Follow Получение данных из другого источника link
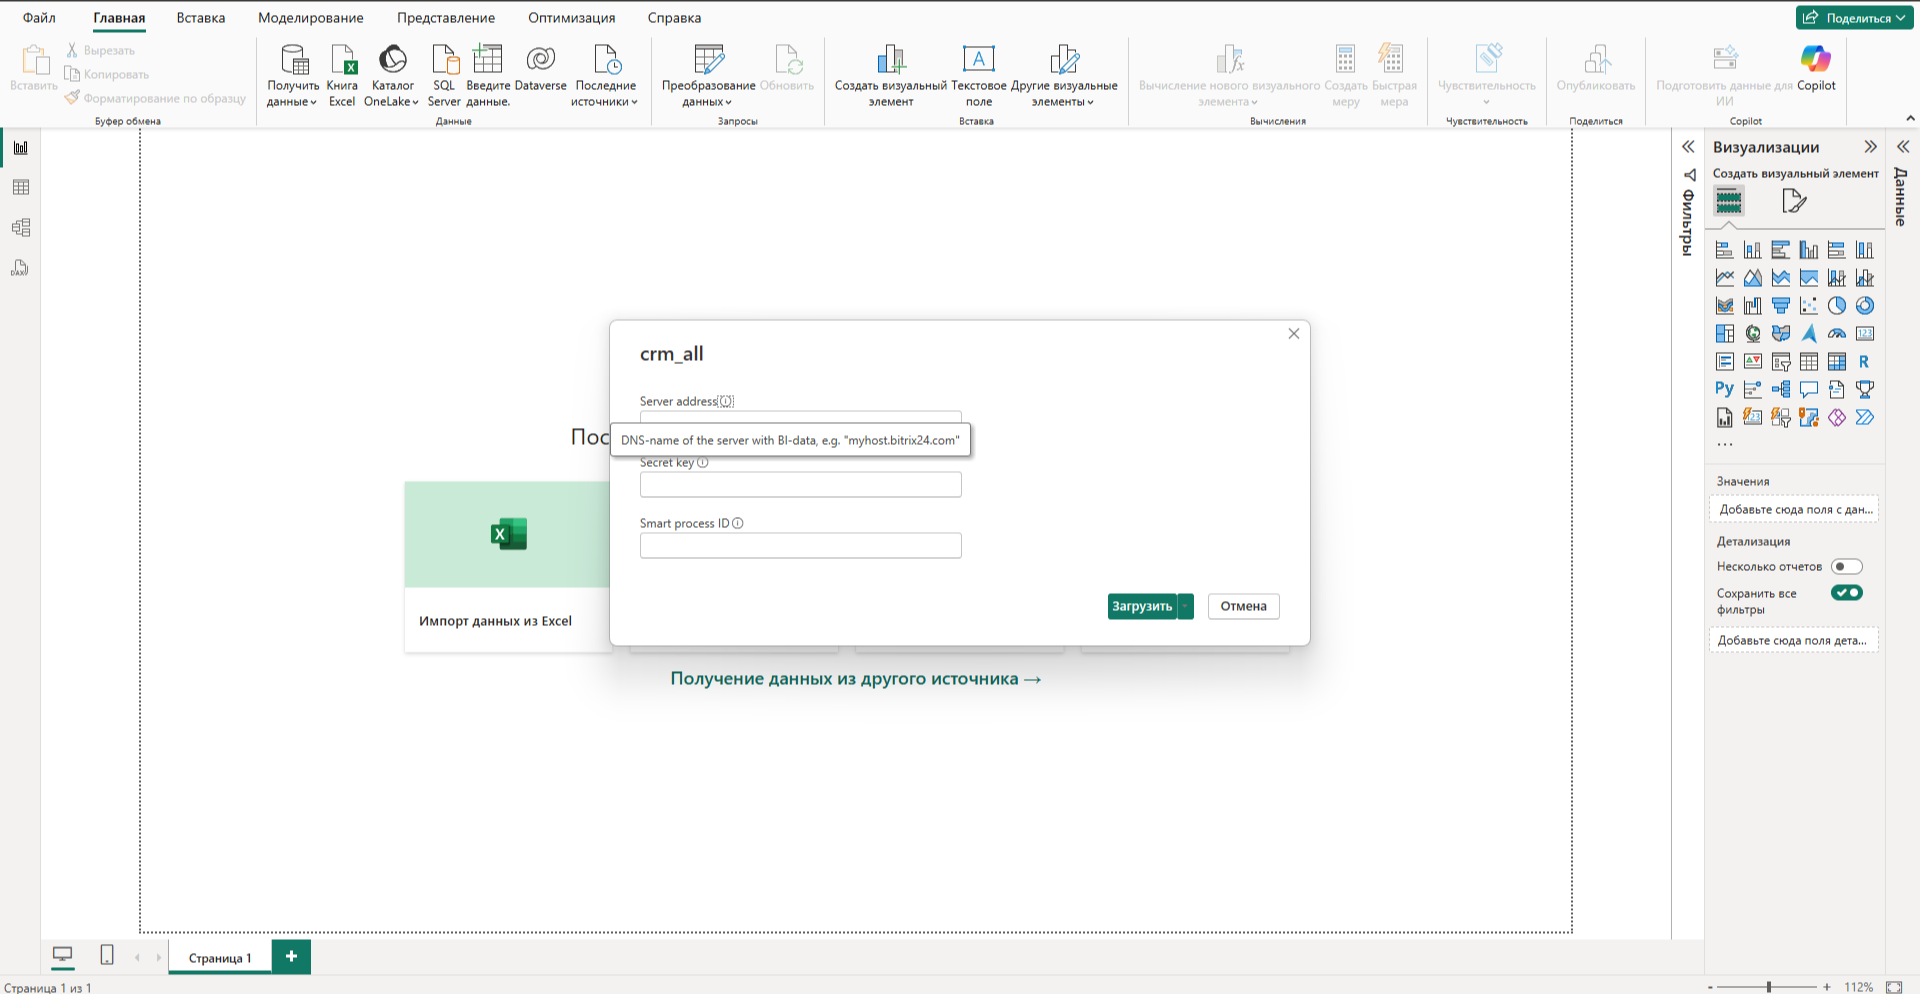This screenshot has height=994, width=1920. (x=855, y=679)
